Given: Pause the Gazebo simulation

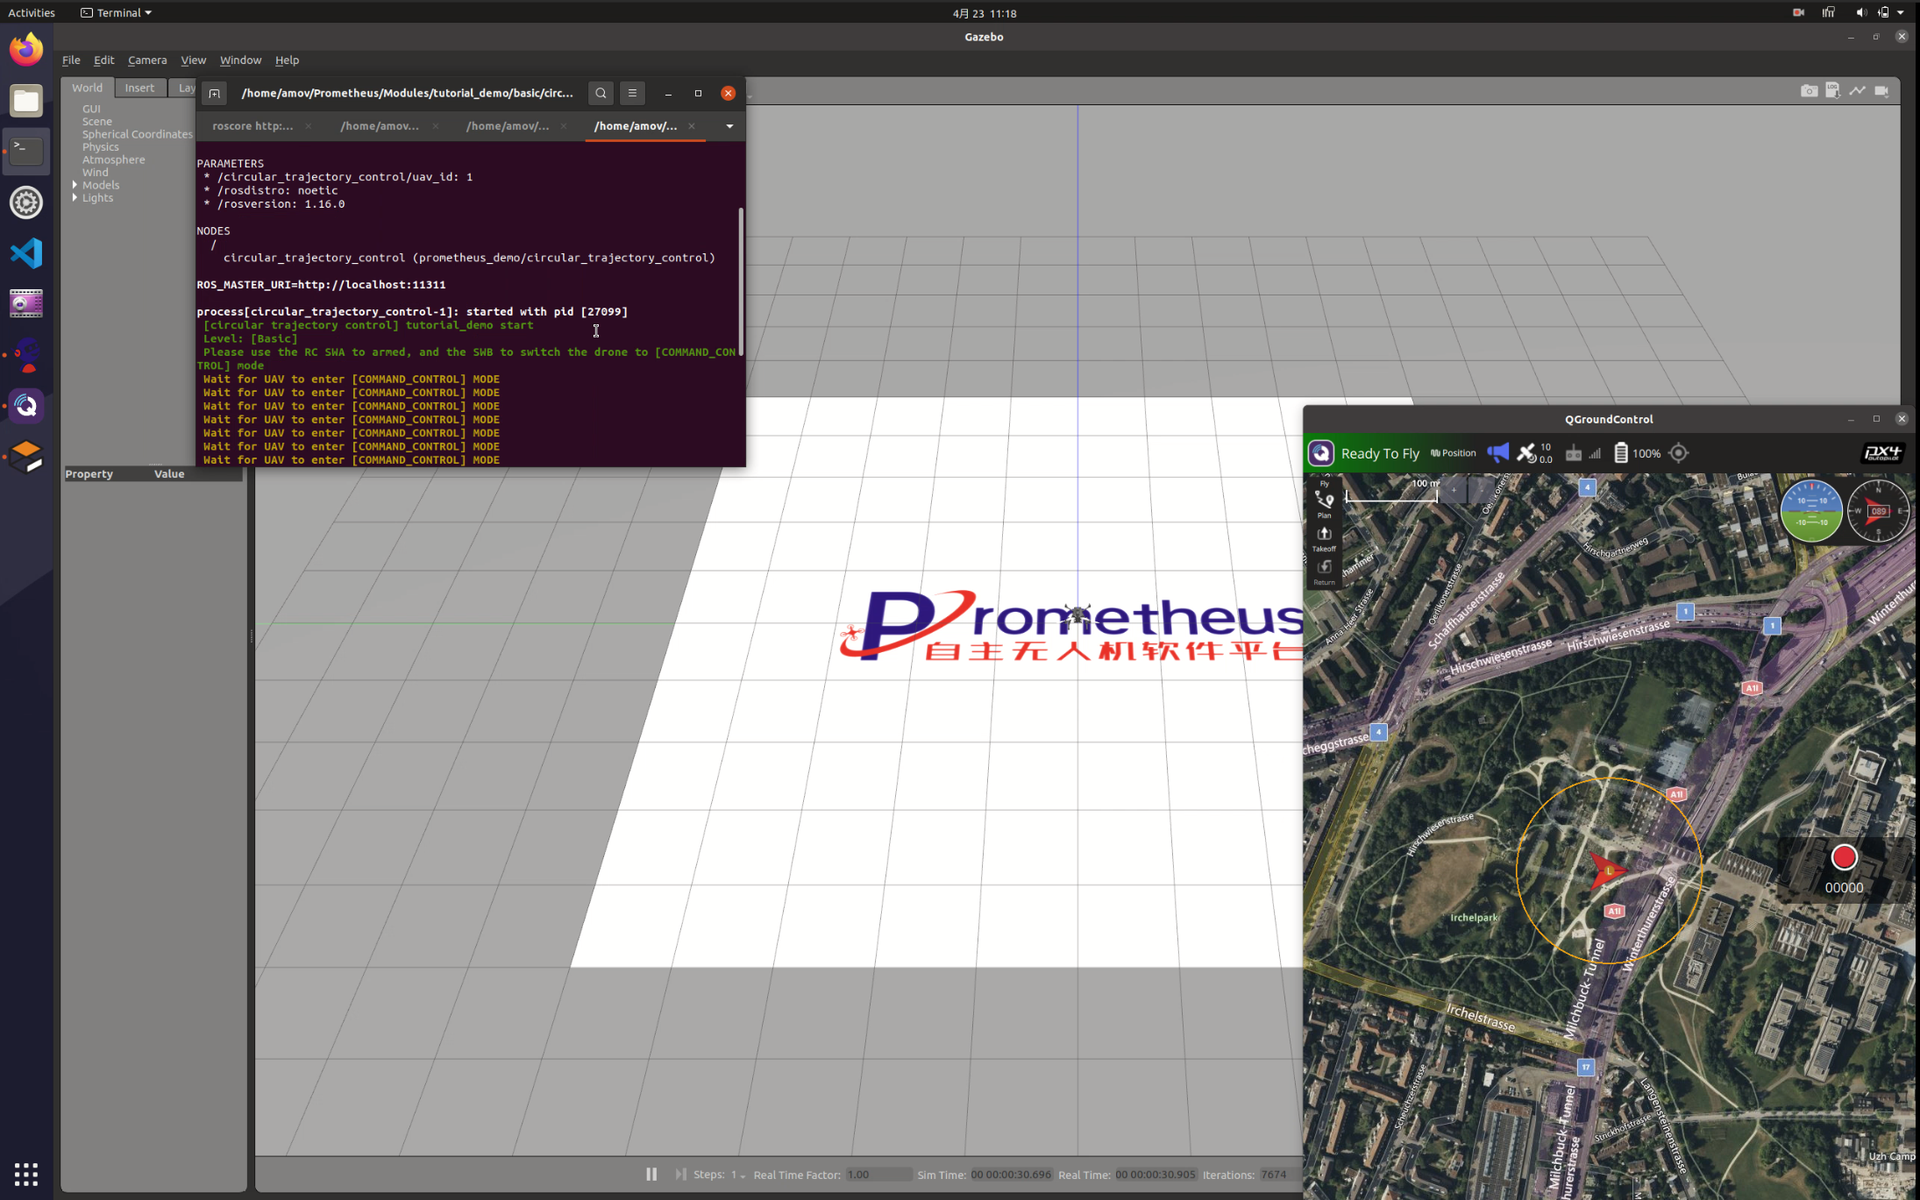Looking at the screenshot, I should tap(651, 1174).
